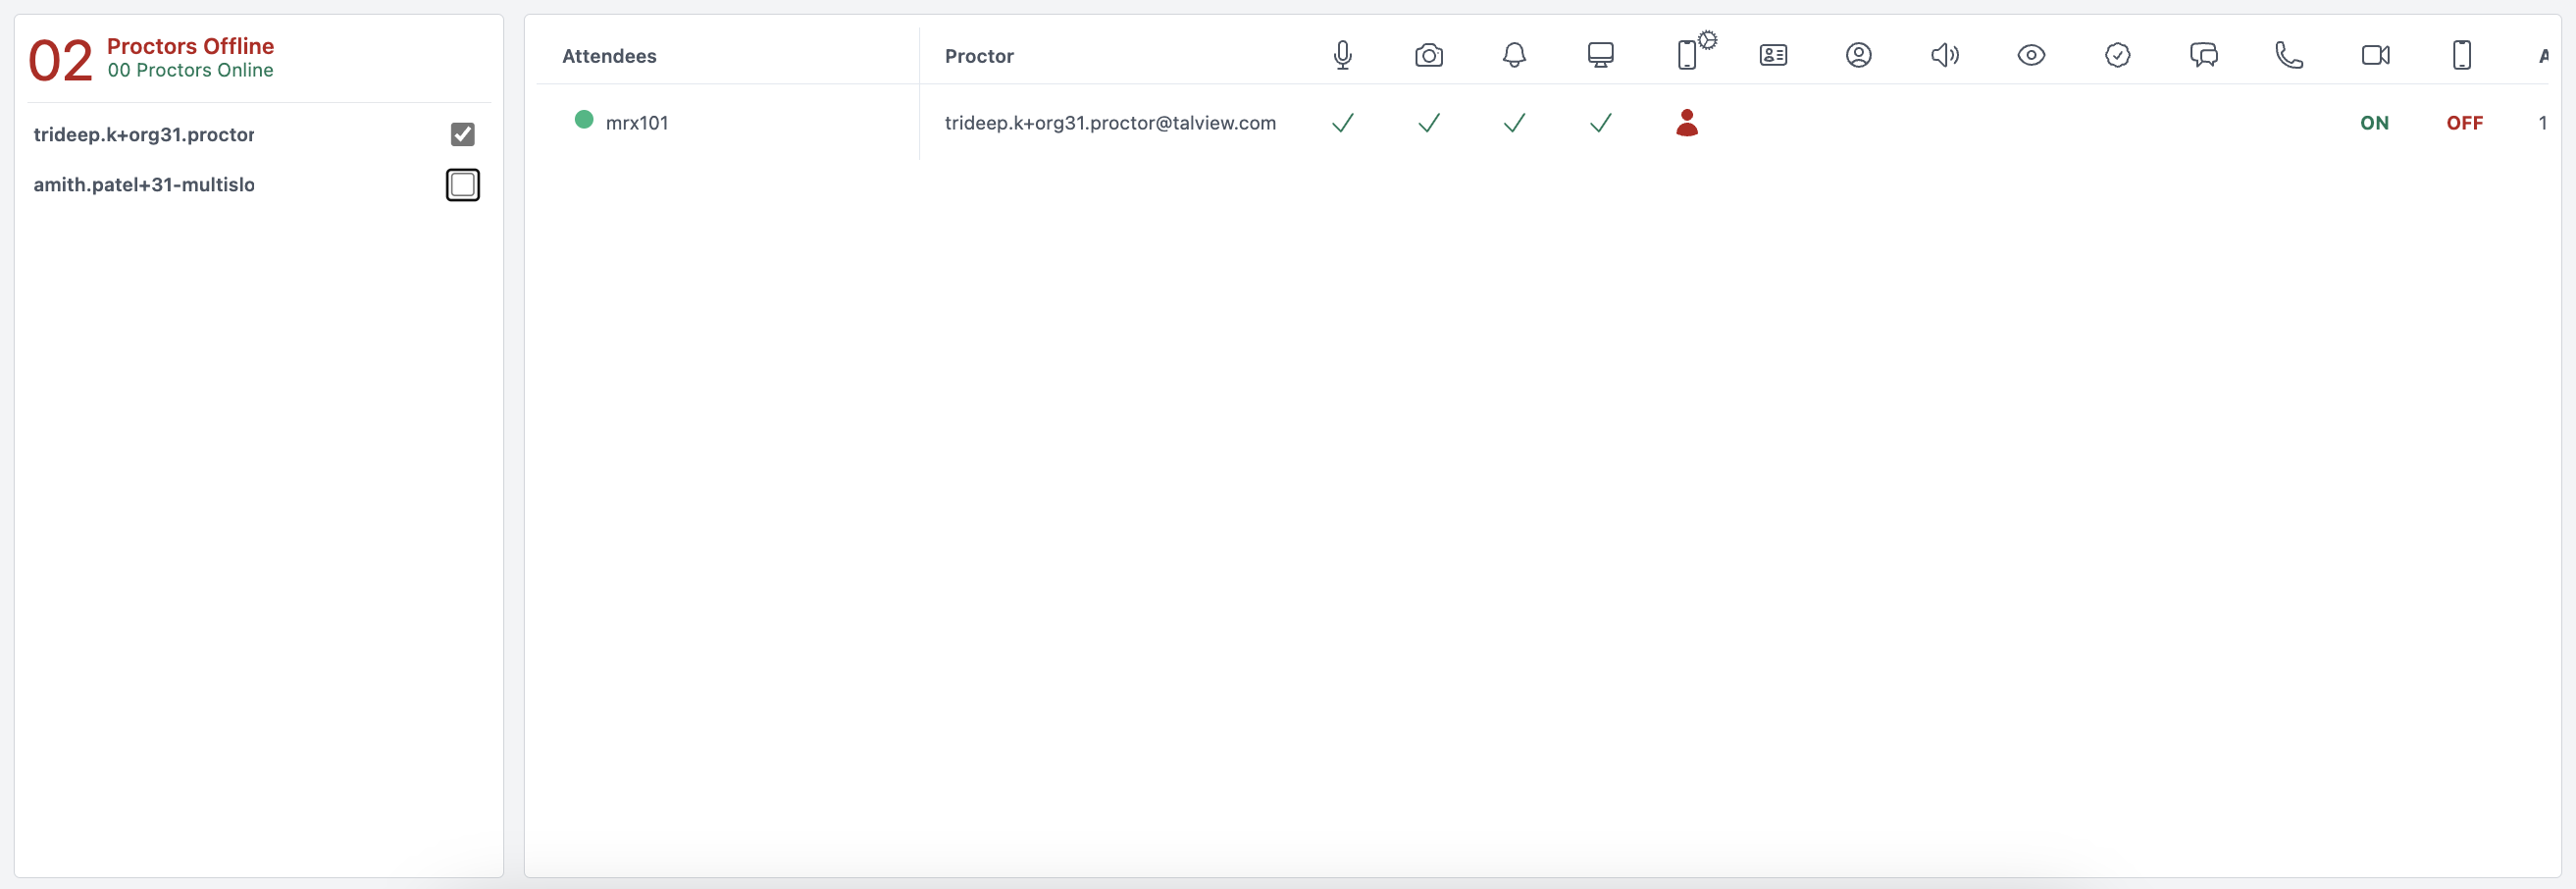The width and height of the screenshot is (2576, 889).
Task: Click the microphone icon in the table header
Action: click(1343, 55)
